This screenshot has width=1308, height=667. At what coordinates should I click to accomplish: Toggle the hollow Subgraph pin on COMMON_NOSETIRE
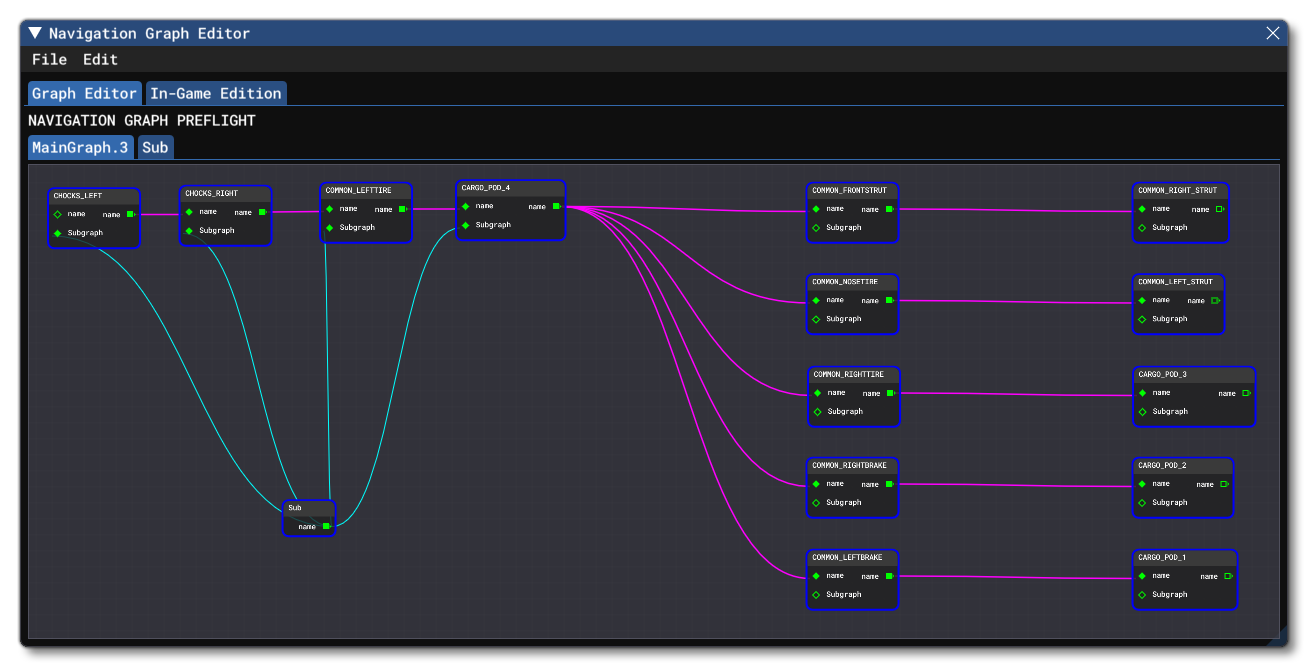(818, 319)
